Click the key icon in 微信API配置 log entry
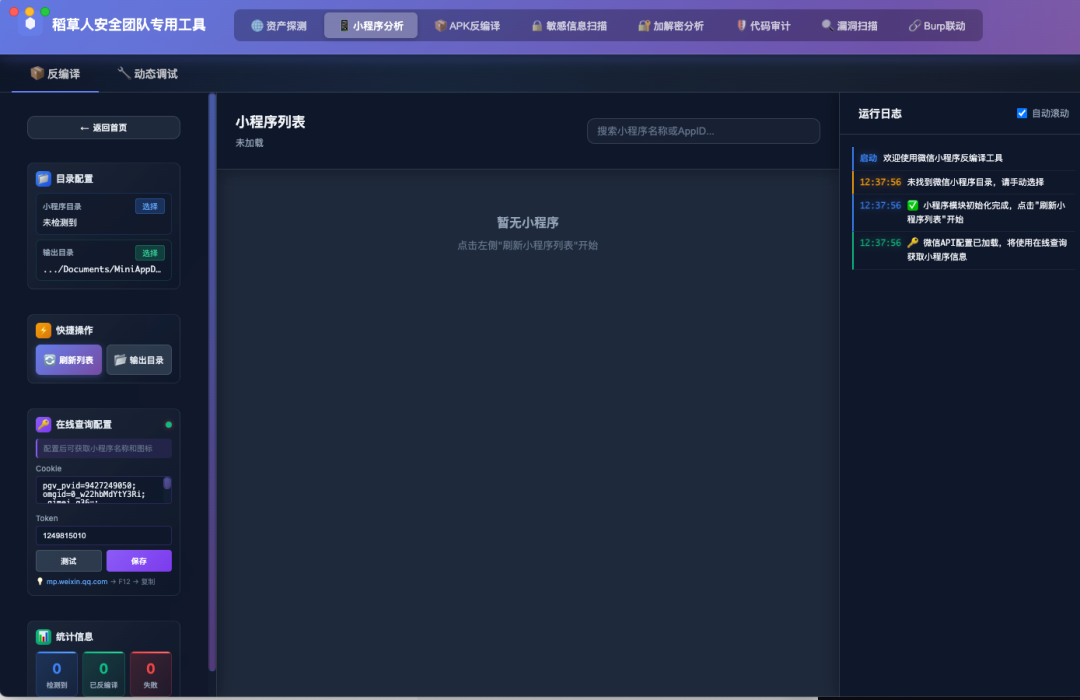 pos(913,243)
